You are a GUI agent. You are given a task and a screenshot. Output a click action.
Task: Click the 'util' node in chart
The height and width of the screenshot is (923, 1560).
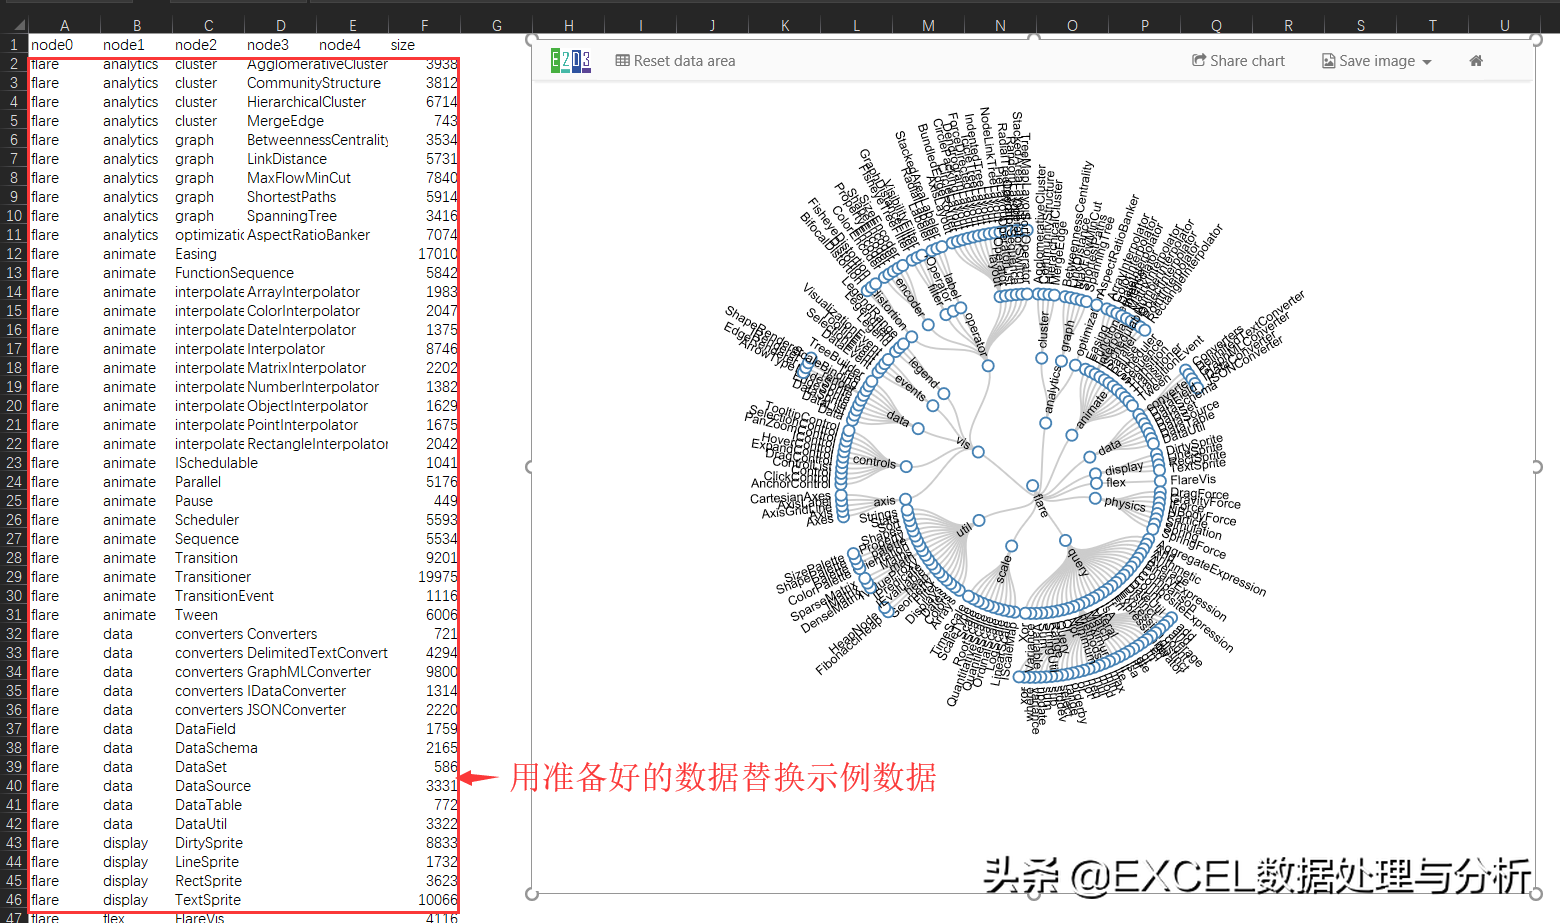(979, 520)
